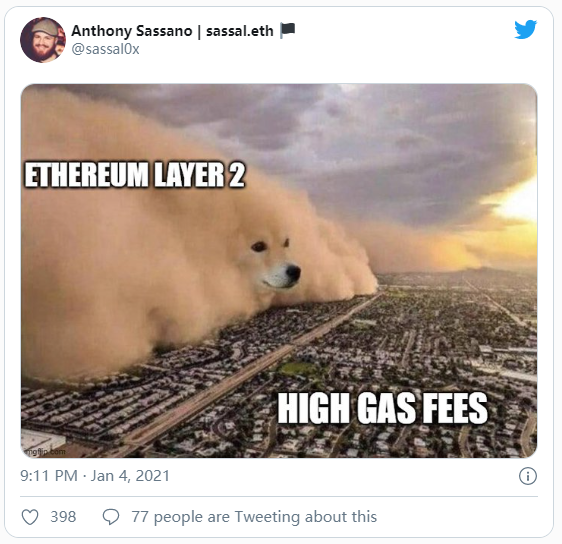Like the tweet with the heart icon

tap(30, 517)
